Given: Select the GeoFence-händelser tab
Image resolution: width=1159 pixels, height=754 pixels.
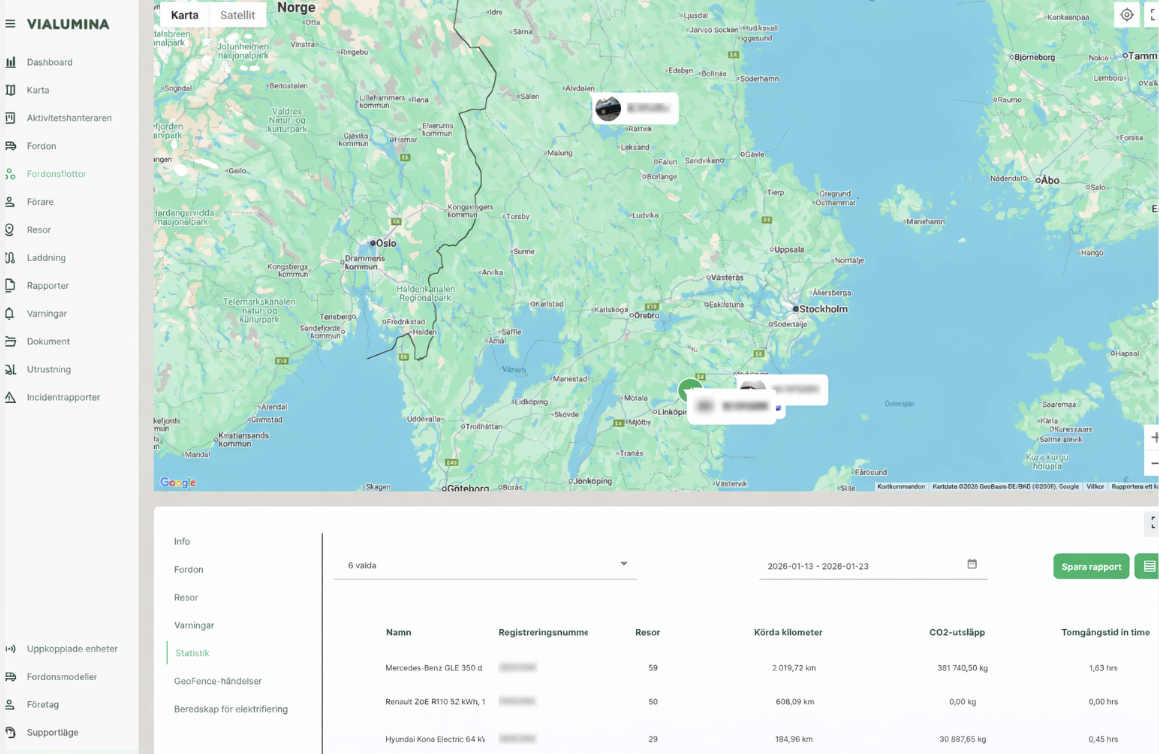Looking at the screenshot, I should coord(218,681).
